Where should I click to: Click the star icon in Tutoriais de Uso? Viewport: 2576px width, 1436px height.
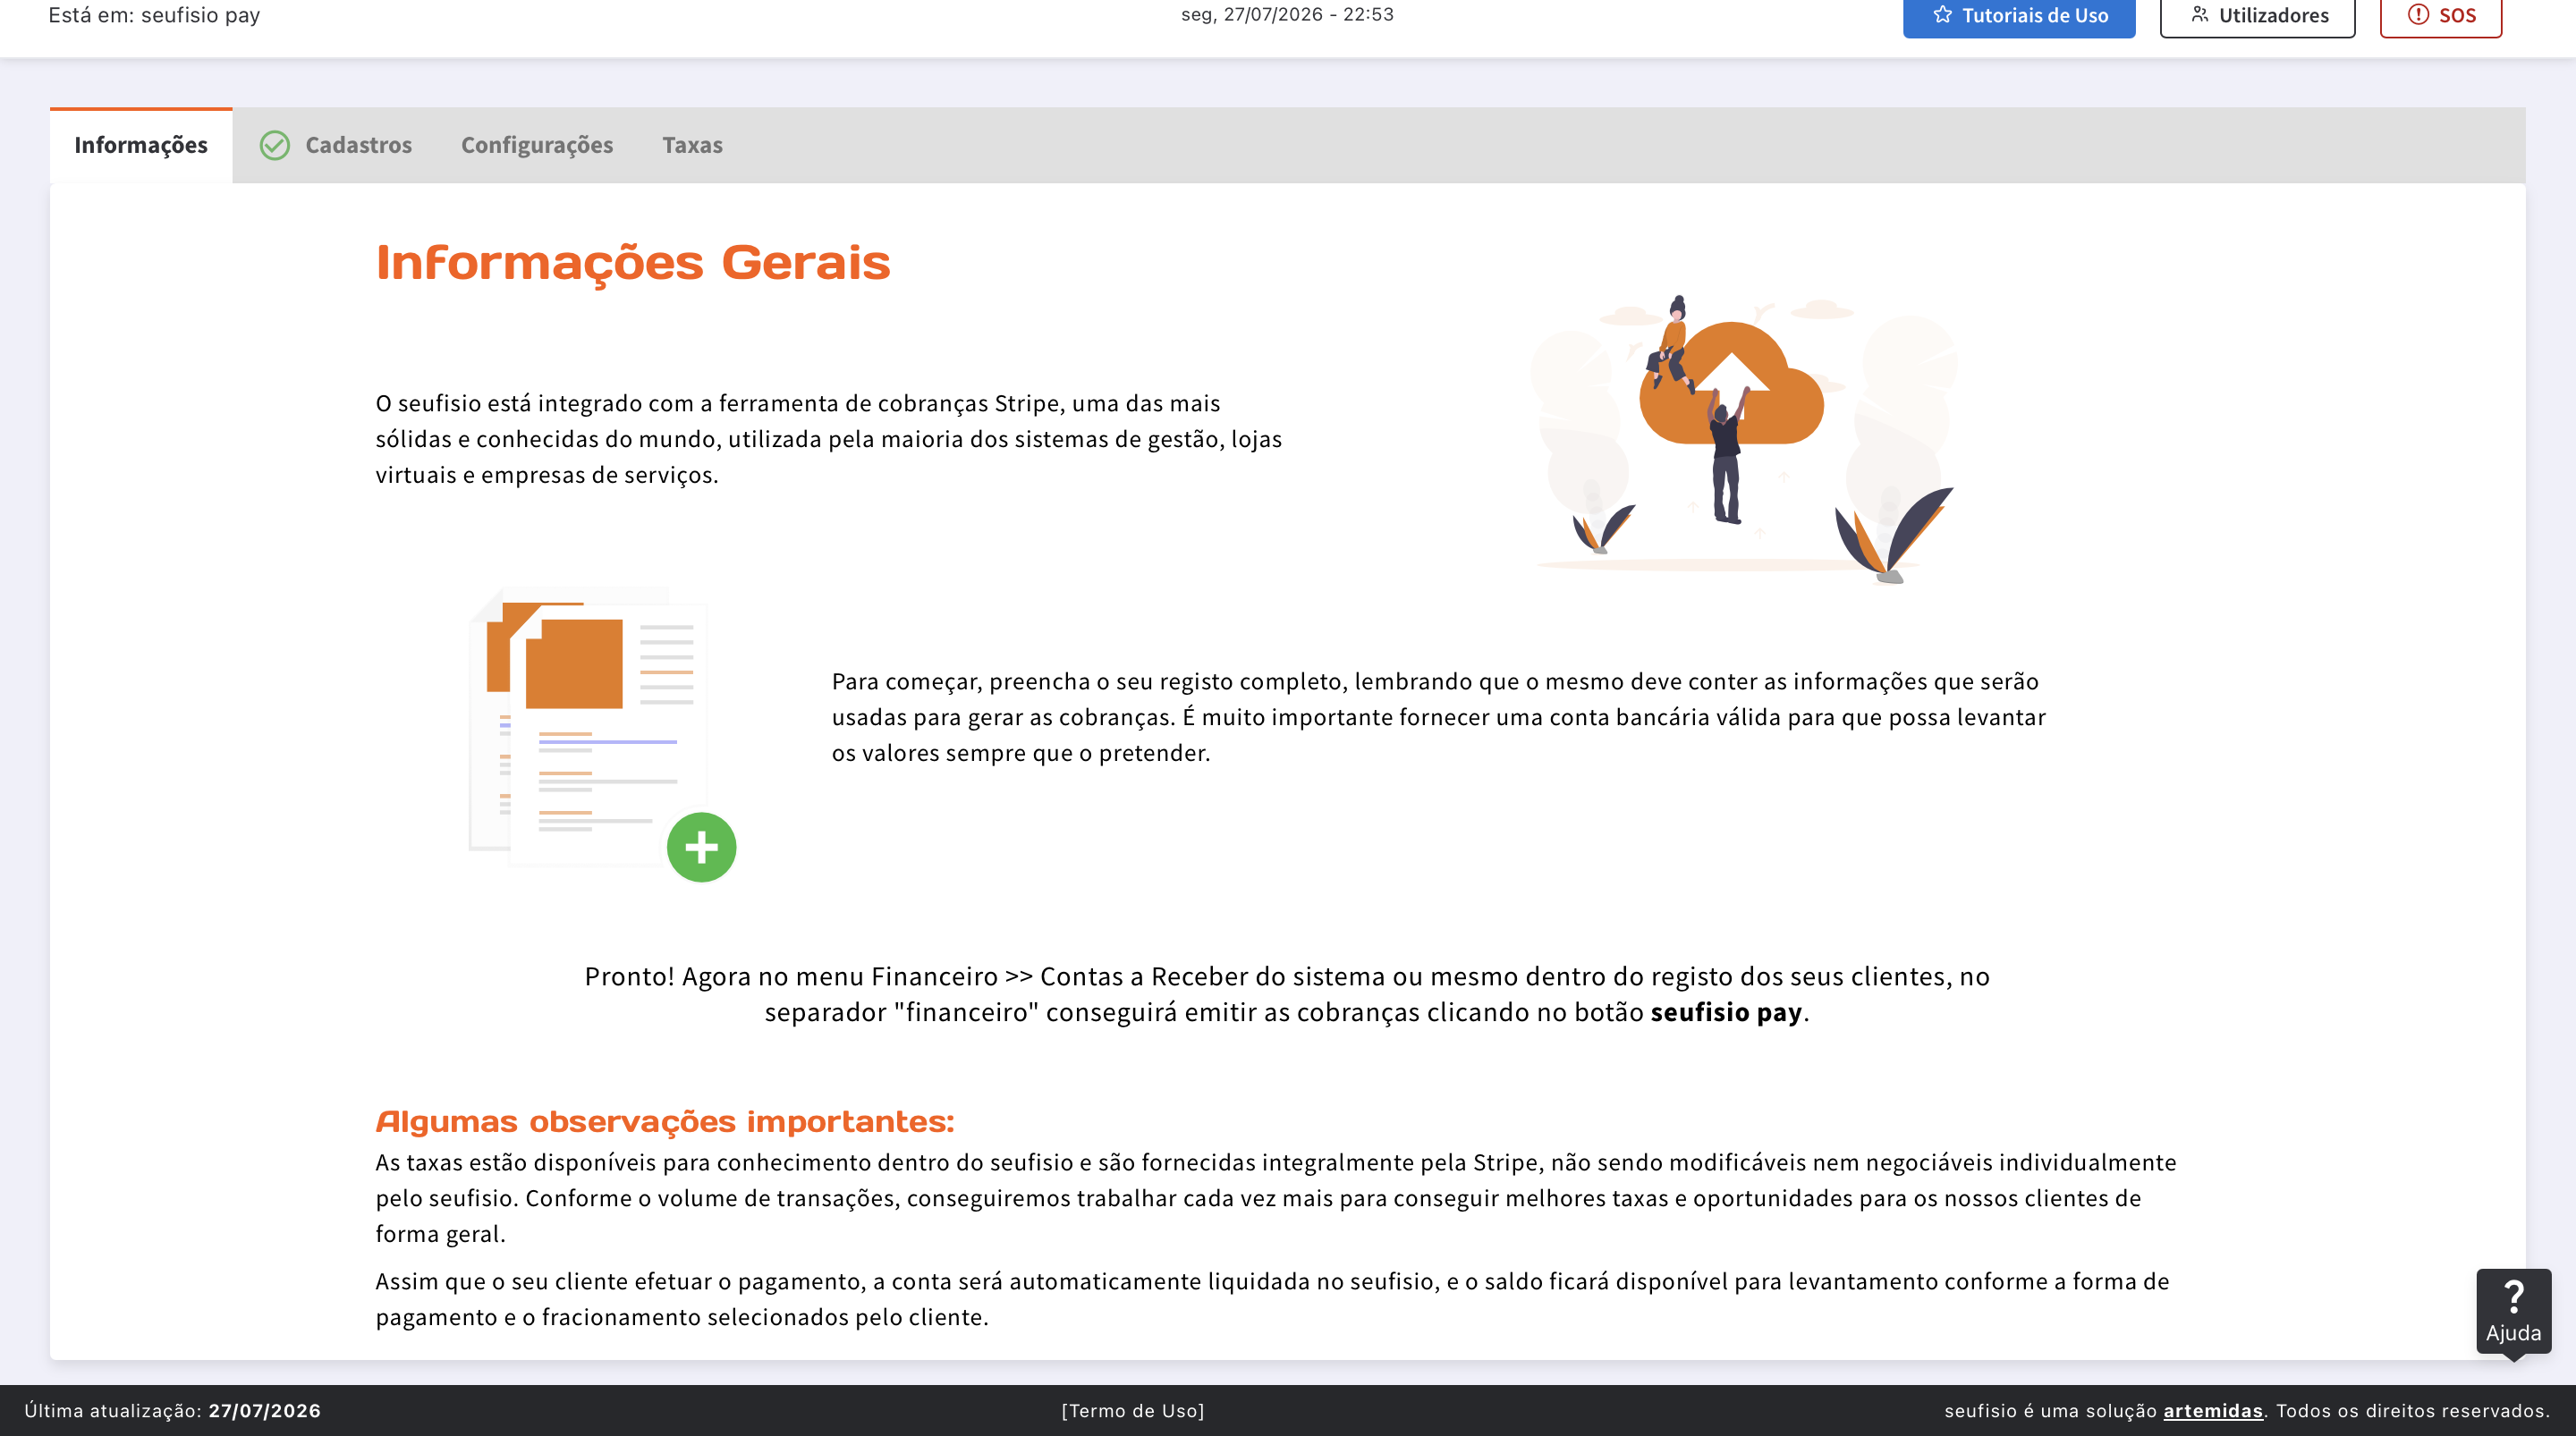click(1942, 15)
